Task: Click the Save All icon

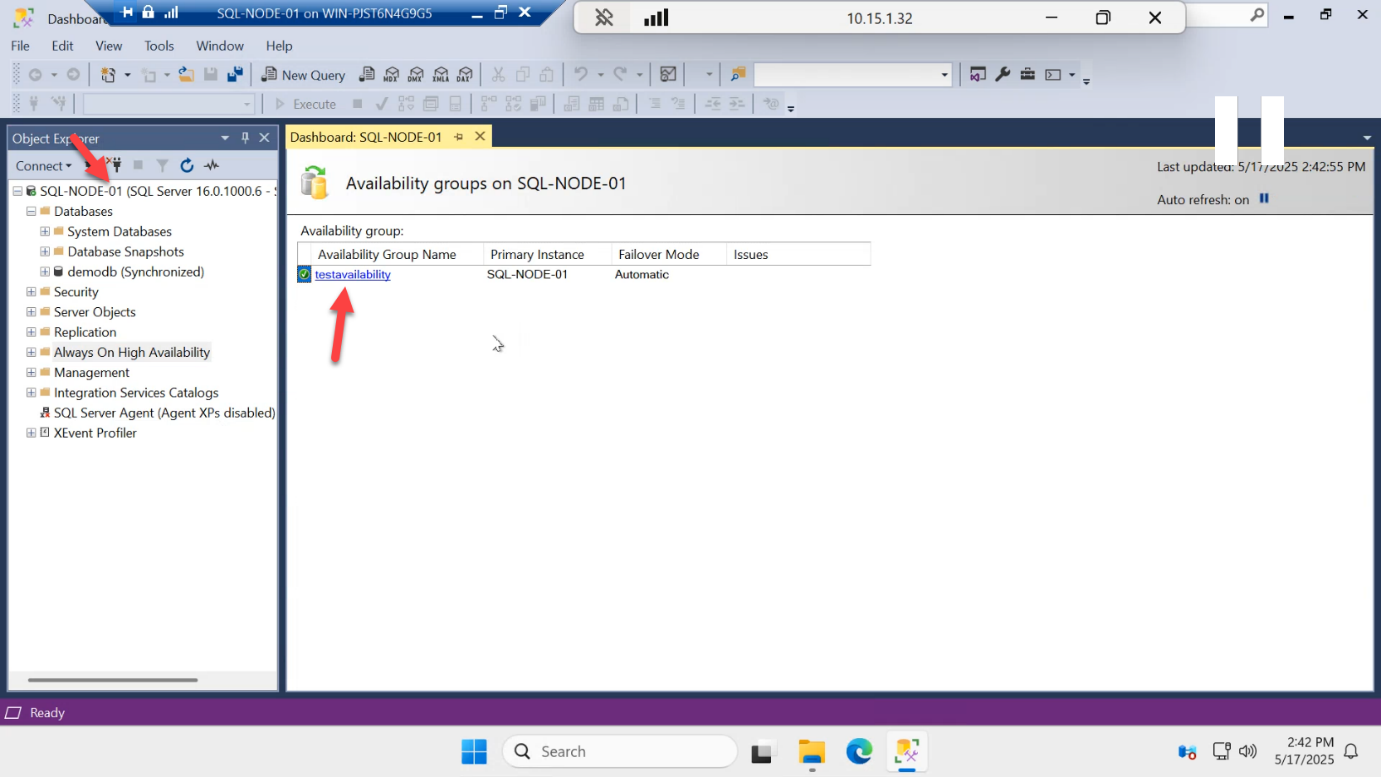Action: [x=235, y=75]
